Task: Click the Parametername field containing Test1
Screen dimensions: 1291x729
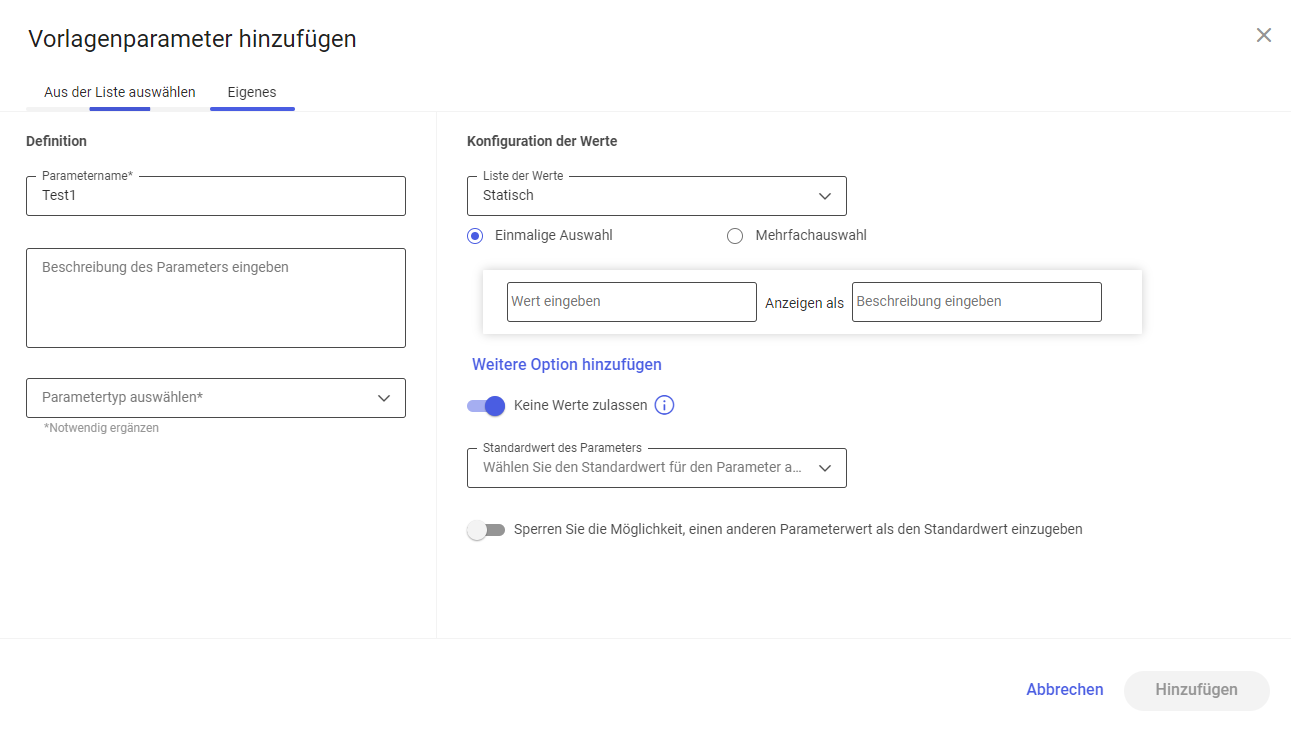Action: click(216, 196)
